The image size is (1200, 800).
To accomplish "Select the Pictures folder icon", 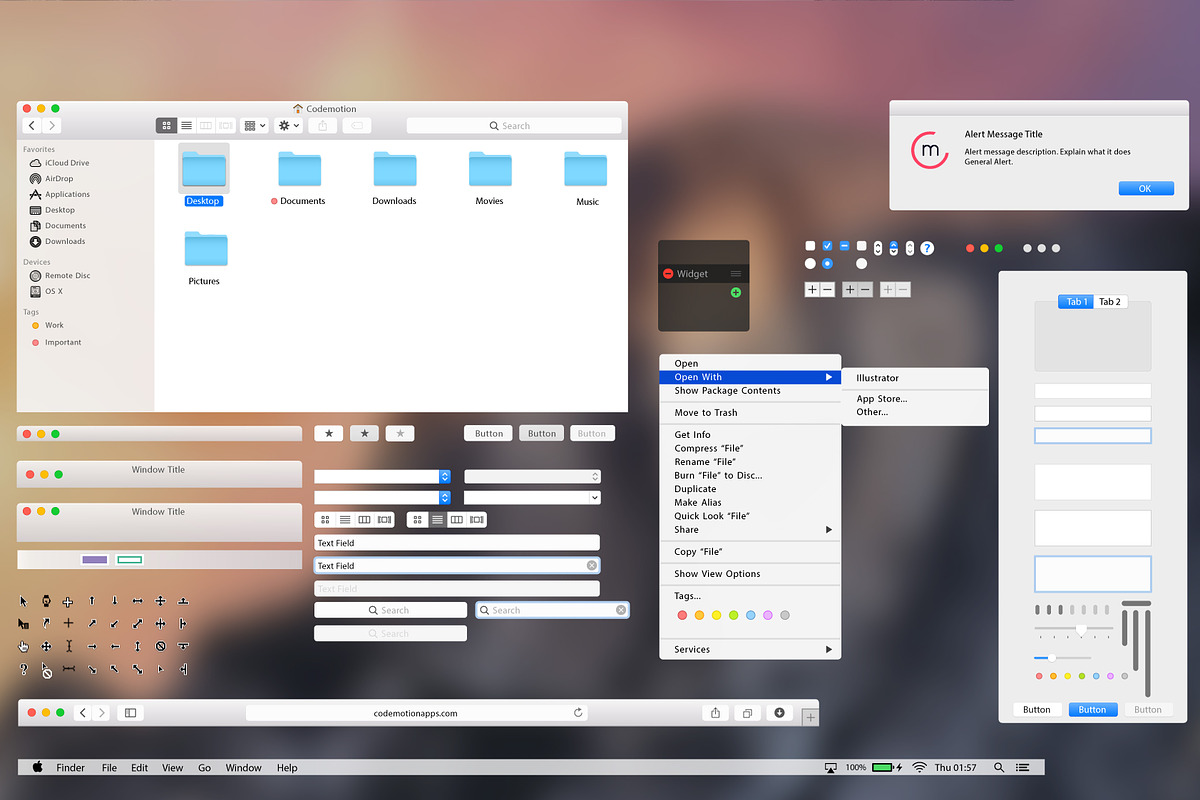I will [x=205, y=249].
